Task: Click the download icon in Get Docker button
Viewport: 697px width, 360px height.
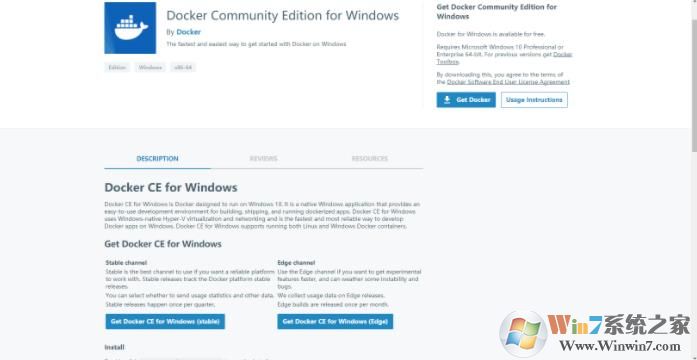Action: (447, 100)
